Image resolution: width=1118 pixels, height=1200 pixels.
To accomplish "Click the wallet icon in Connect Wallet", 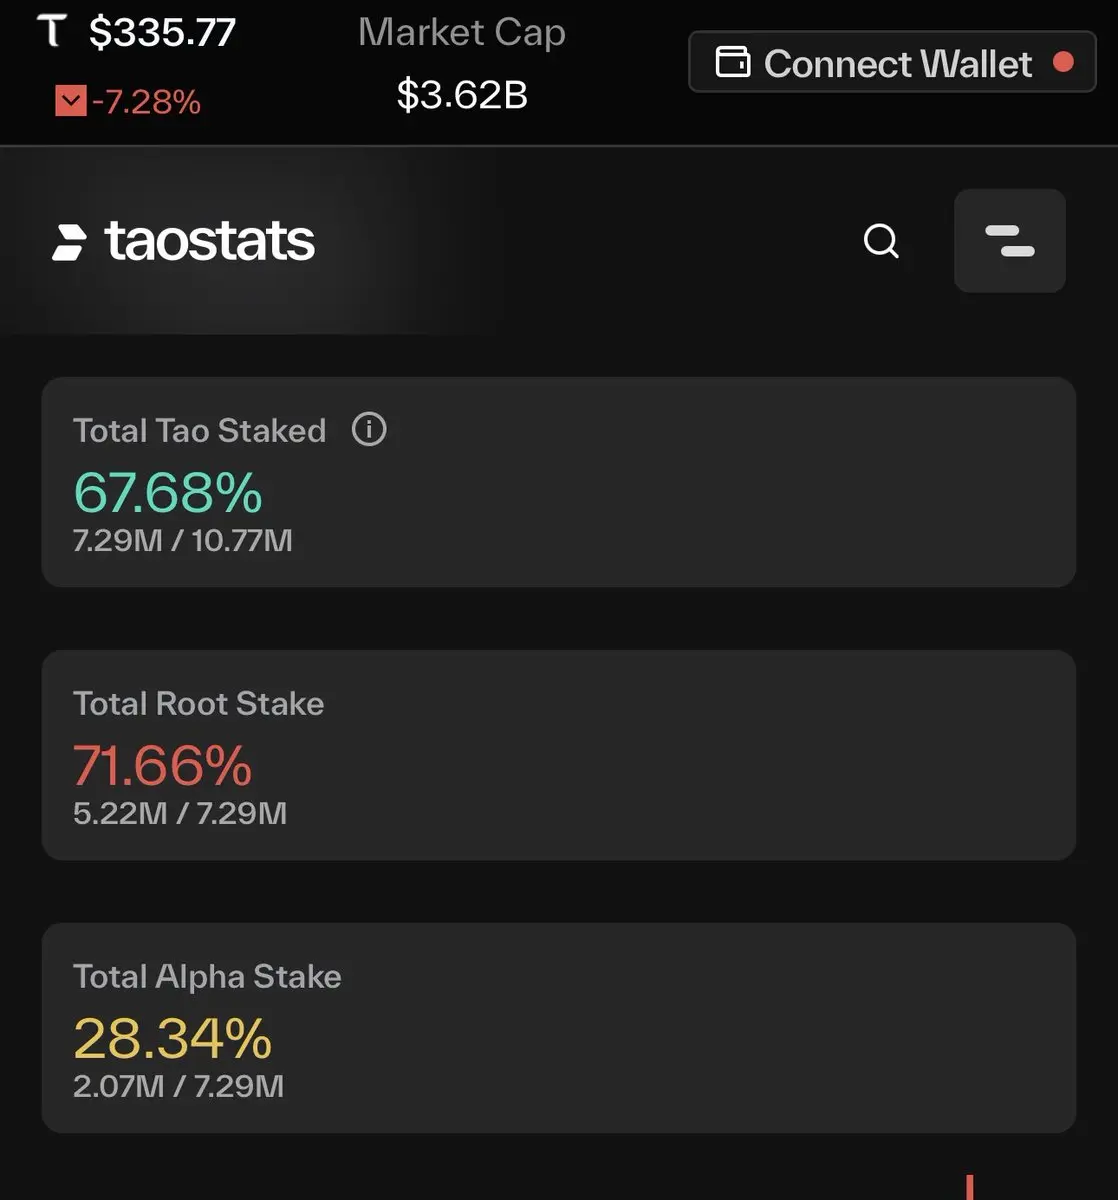I will click(733, 63).
